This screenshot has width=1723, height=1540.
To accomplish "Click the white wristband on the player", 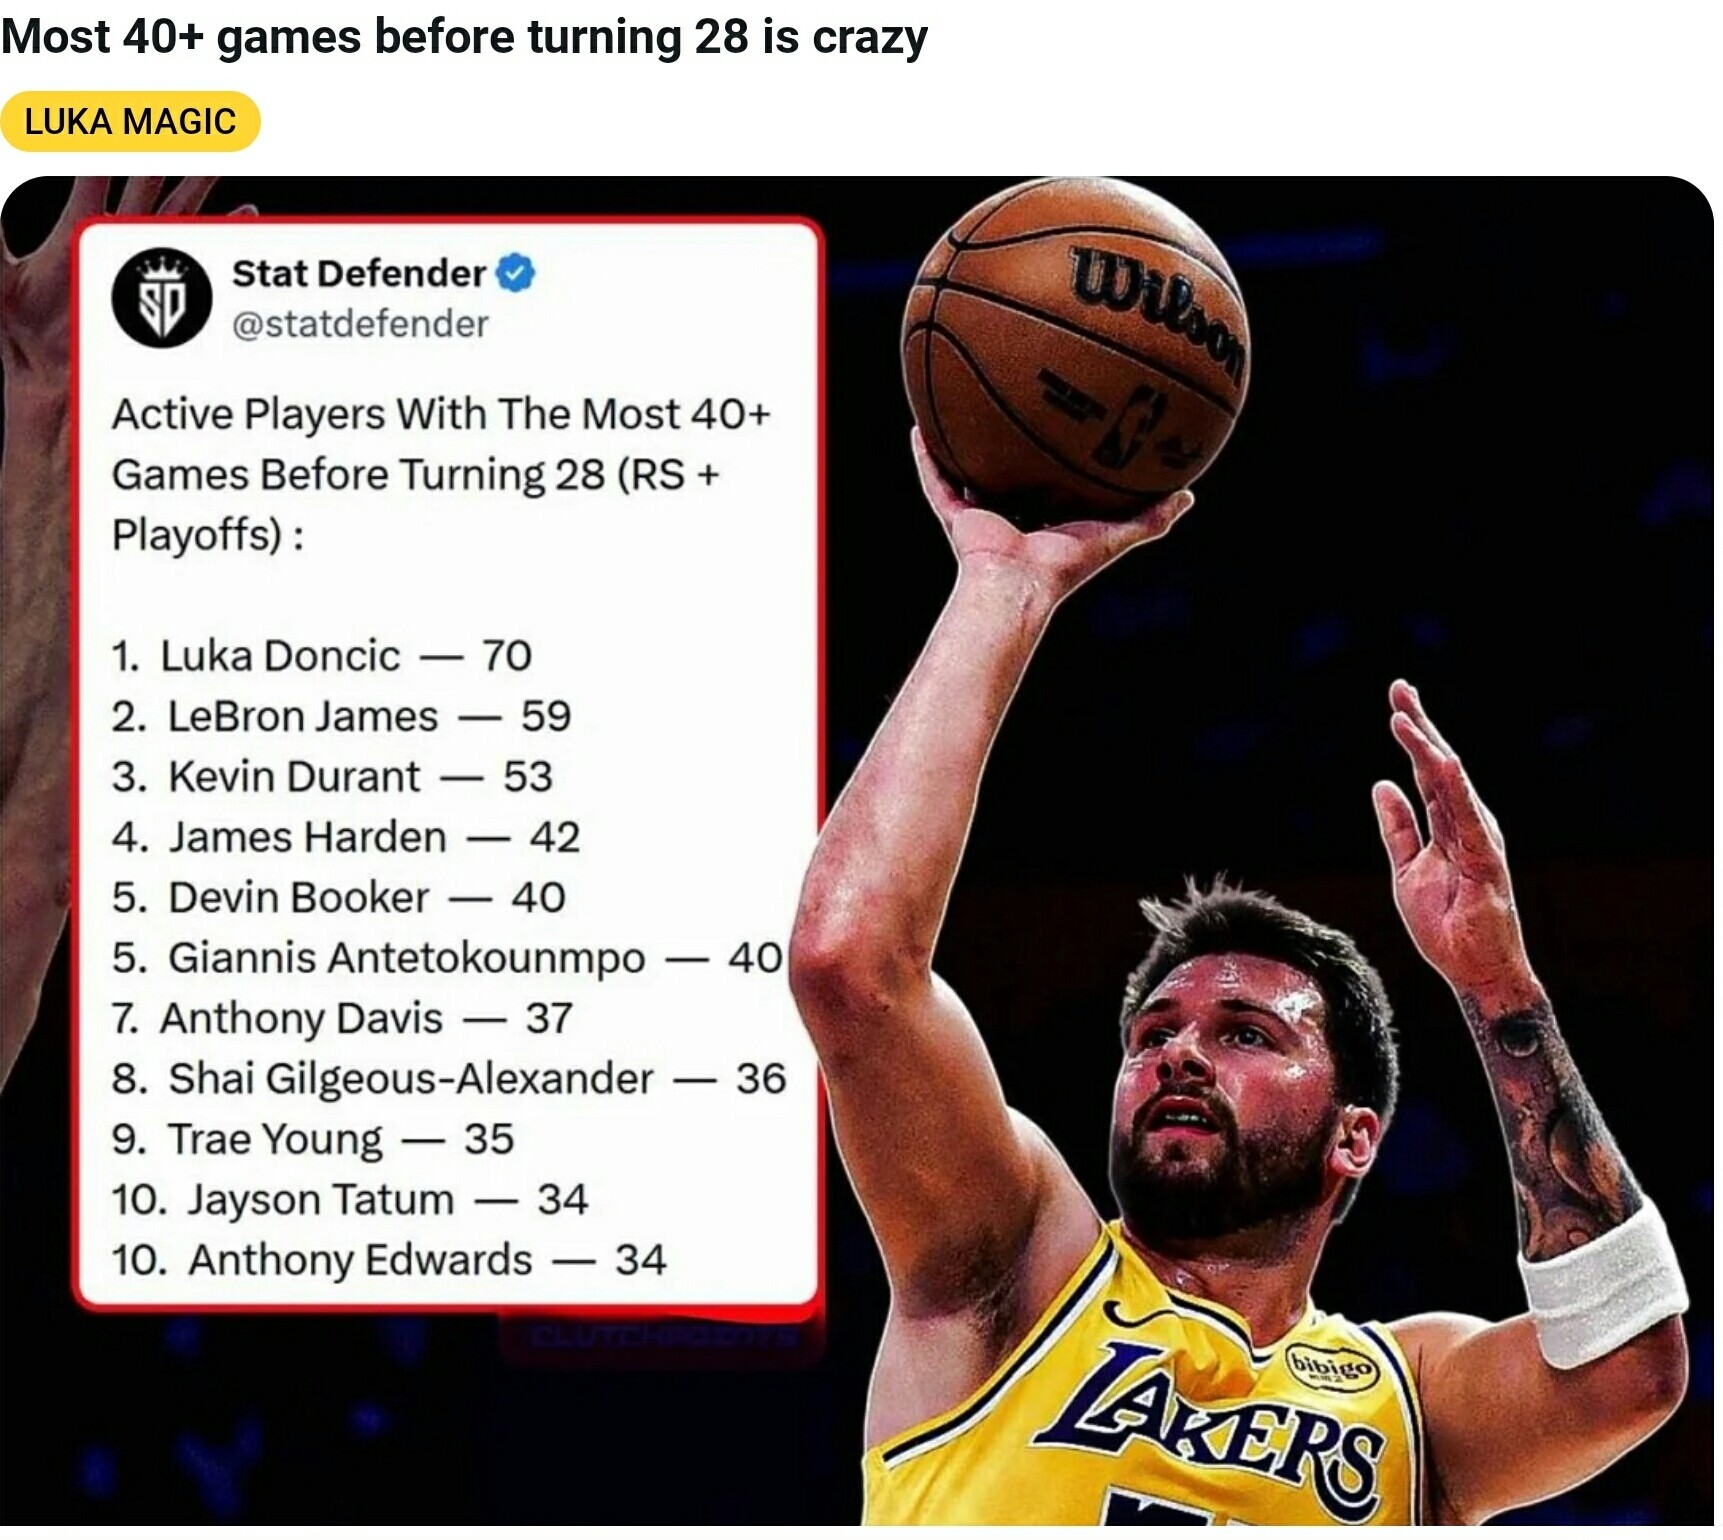I will [x=1604, y=1284].
